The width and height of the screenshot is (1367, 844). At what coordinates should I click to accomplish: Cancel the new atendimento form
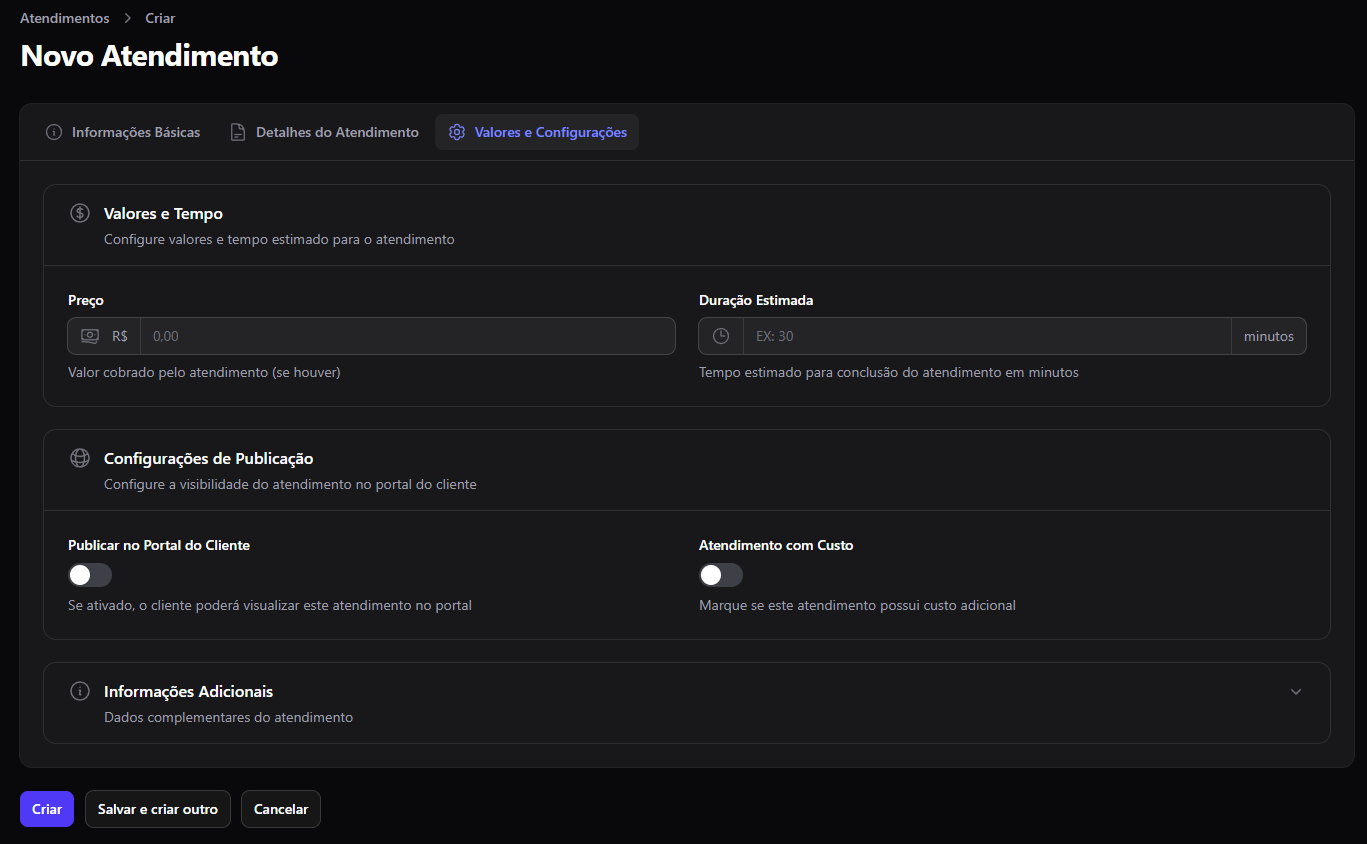click(281, 809)
